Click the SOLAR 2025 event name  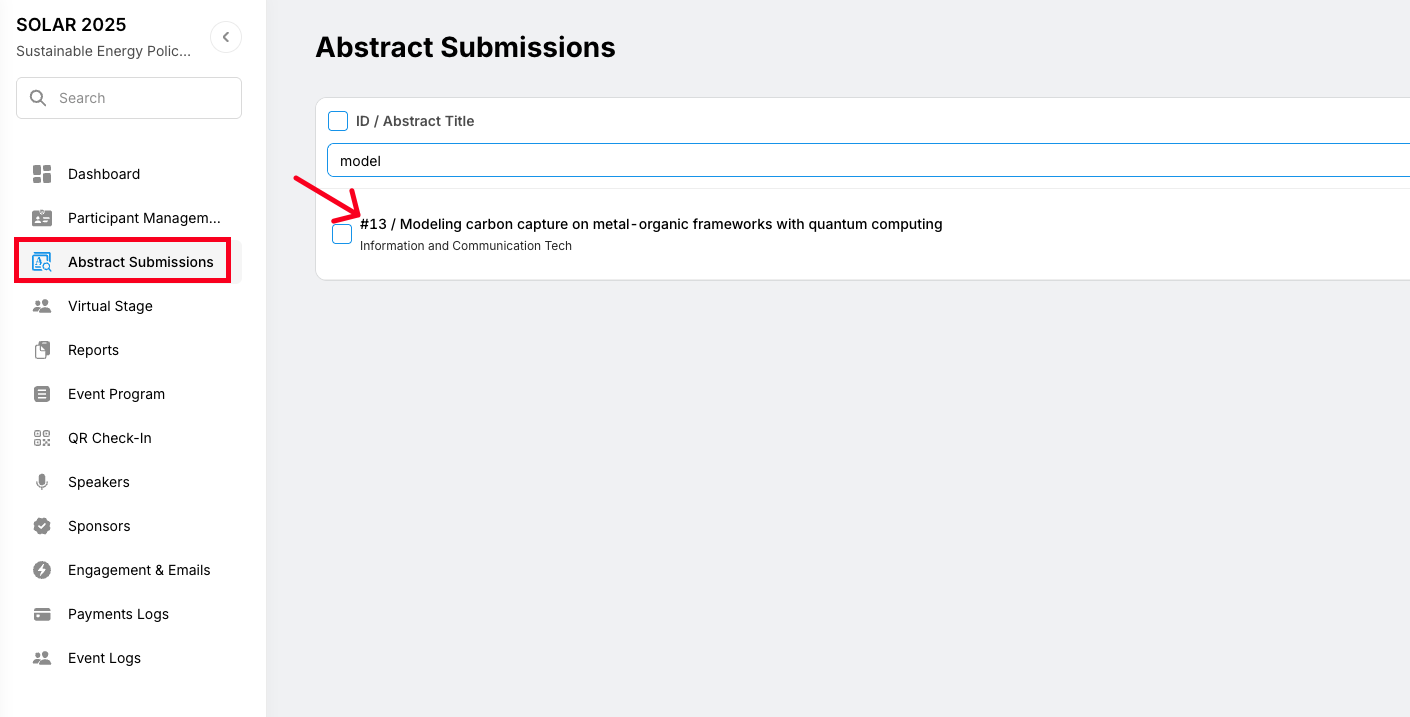[71, 25]
